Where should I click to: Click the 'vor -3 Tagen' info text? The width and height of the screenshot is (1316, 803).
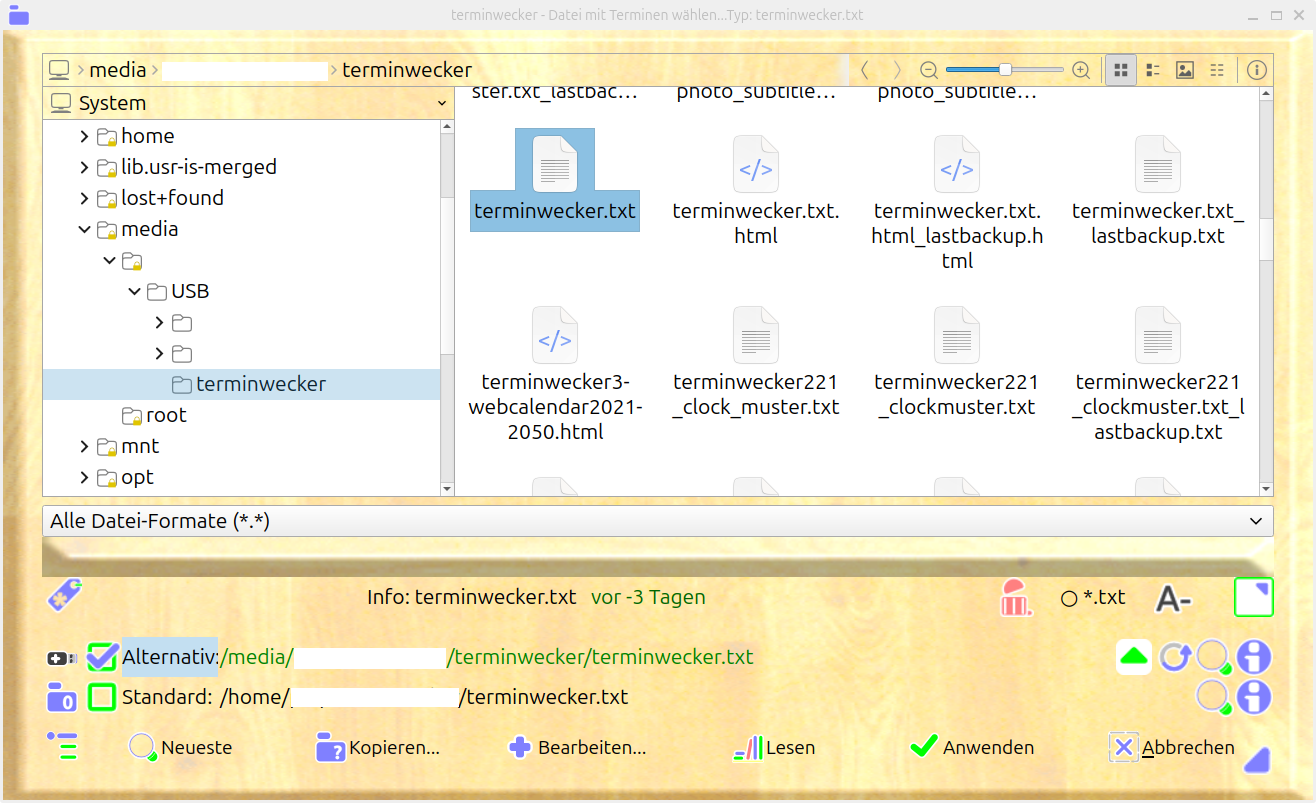648,598
